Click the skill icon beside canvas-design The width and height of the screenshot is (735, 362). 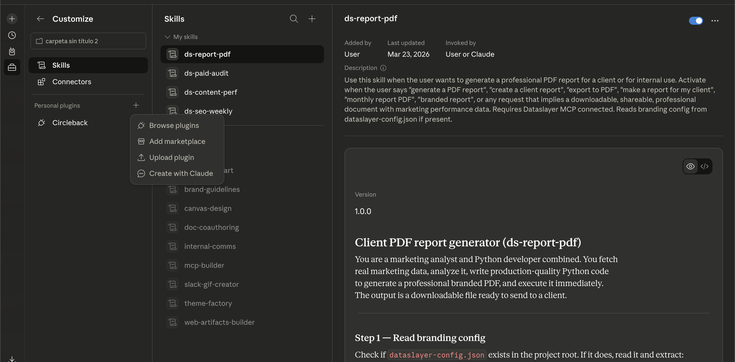click(172, 208)
